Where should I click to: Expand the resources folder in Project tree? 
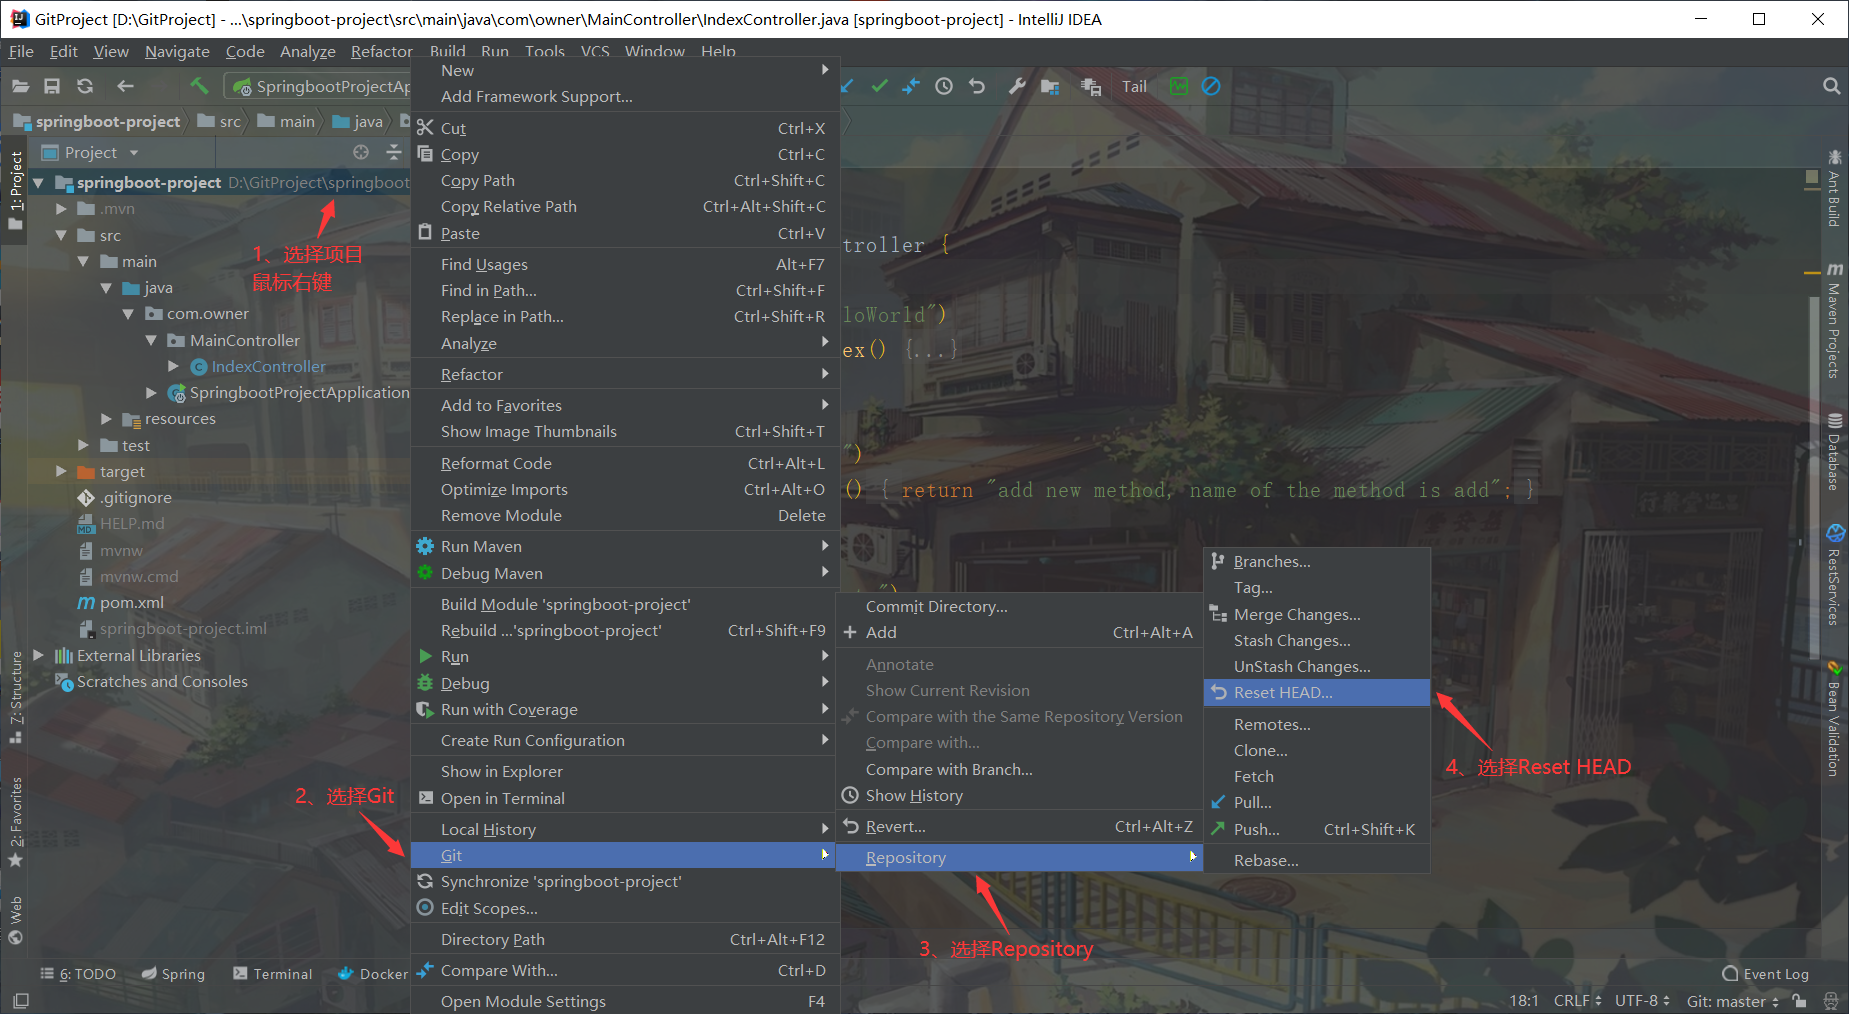coord(105,418)
